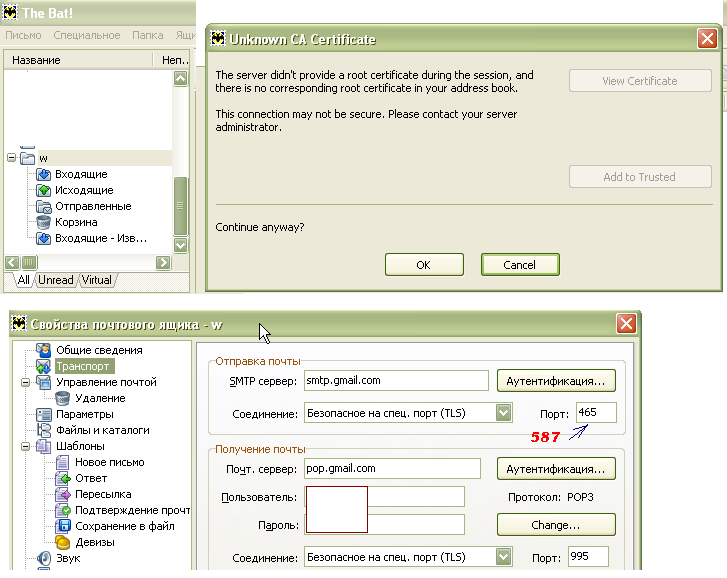Click the folder list scroll up arrow
Viewport: 727px width, 578px height.
pyautogui.click(x=180, y=78)
